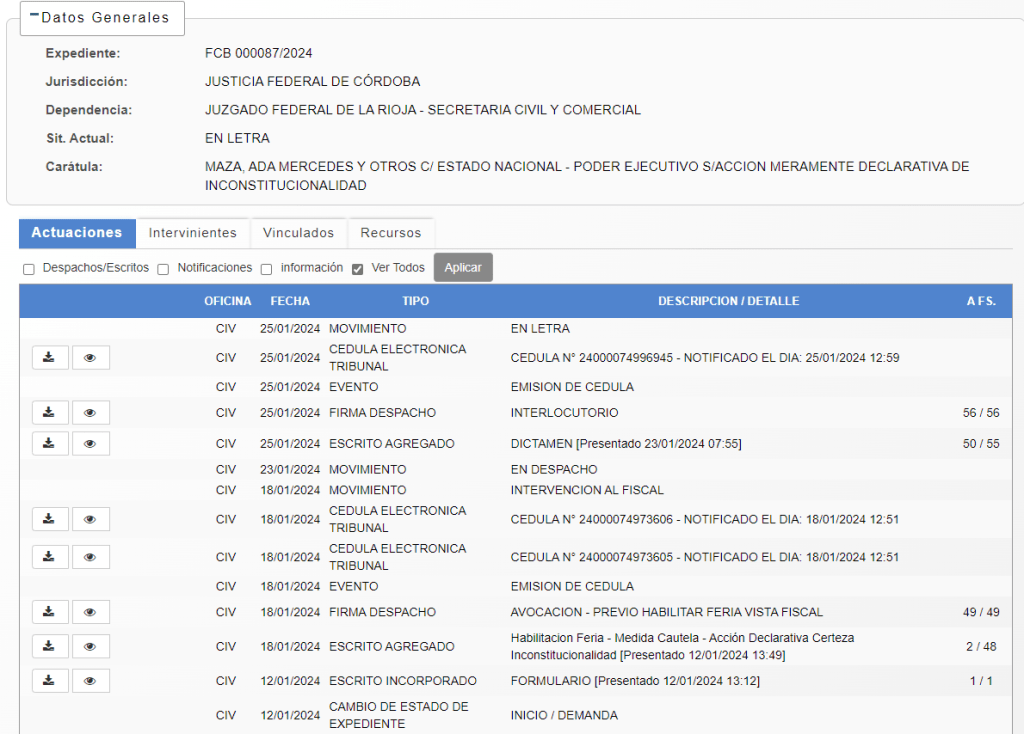
Task: Click CAMBIO DE ESTADO DE EXPEDIENTE type
Action: pyautogui.click(x=399, y=715)
